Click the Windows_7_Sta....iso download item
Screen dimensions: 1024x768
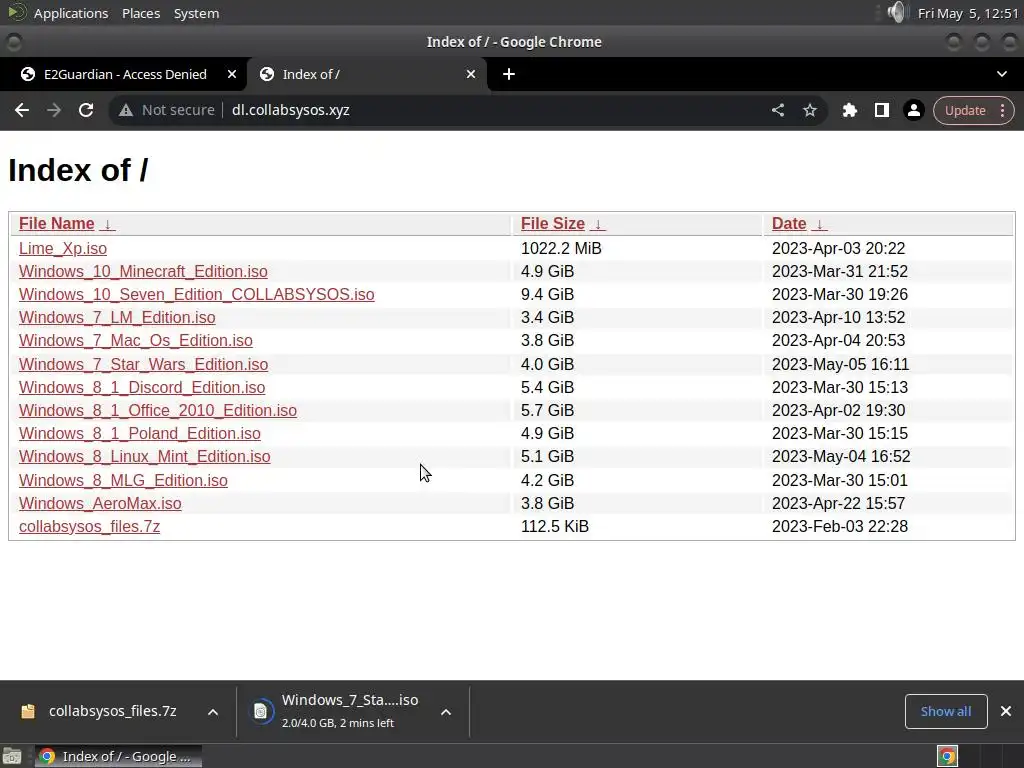click(350, 711)
